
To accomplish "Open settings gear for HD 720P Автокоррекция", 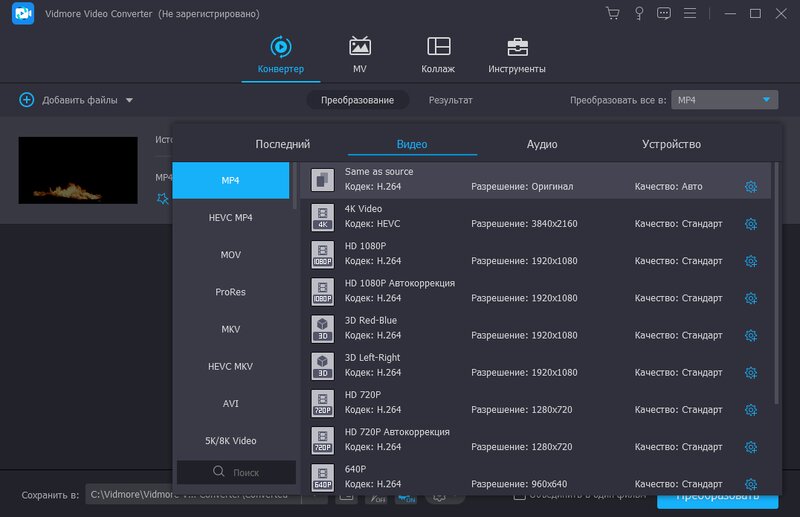I will point(751,447).
